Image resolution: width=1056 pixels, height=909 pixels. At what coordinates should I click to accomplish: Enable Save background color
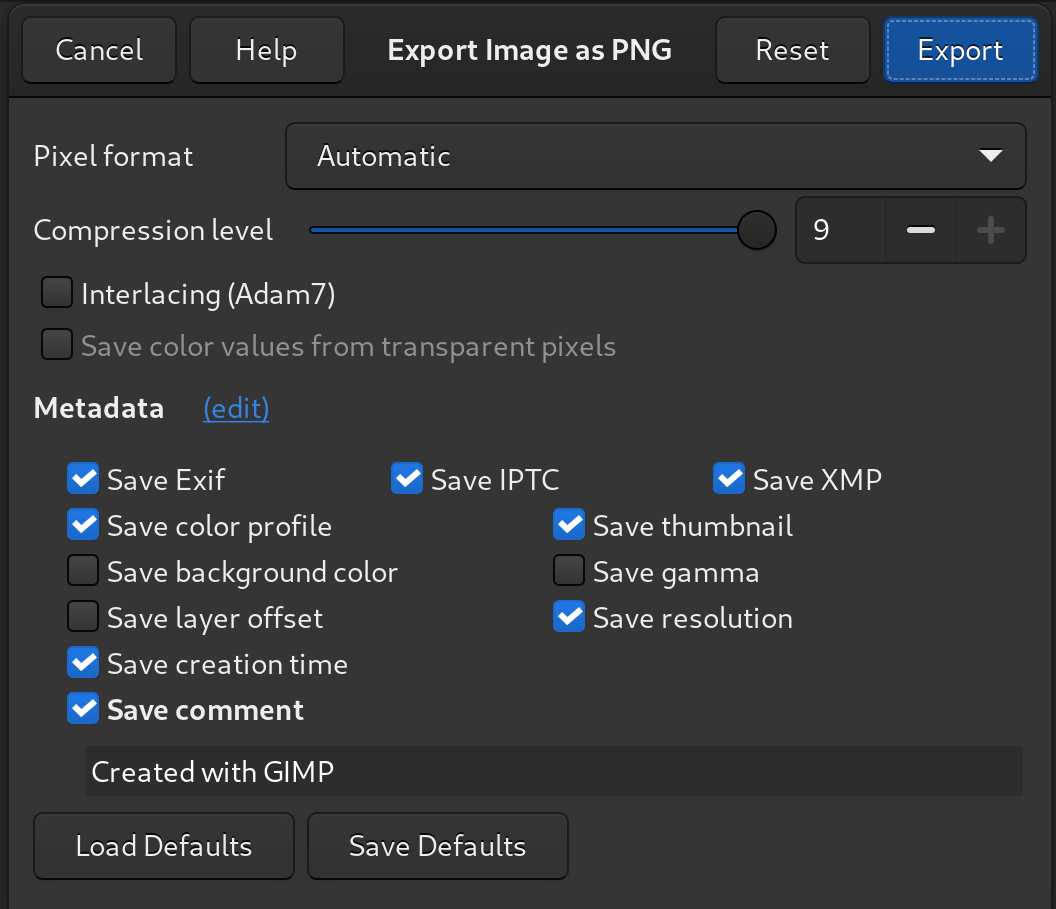click(83, 570)
